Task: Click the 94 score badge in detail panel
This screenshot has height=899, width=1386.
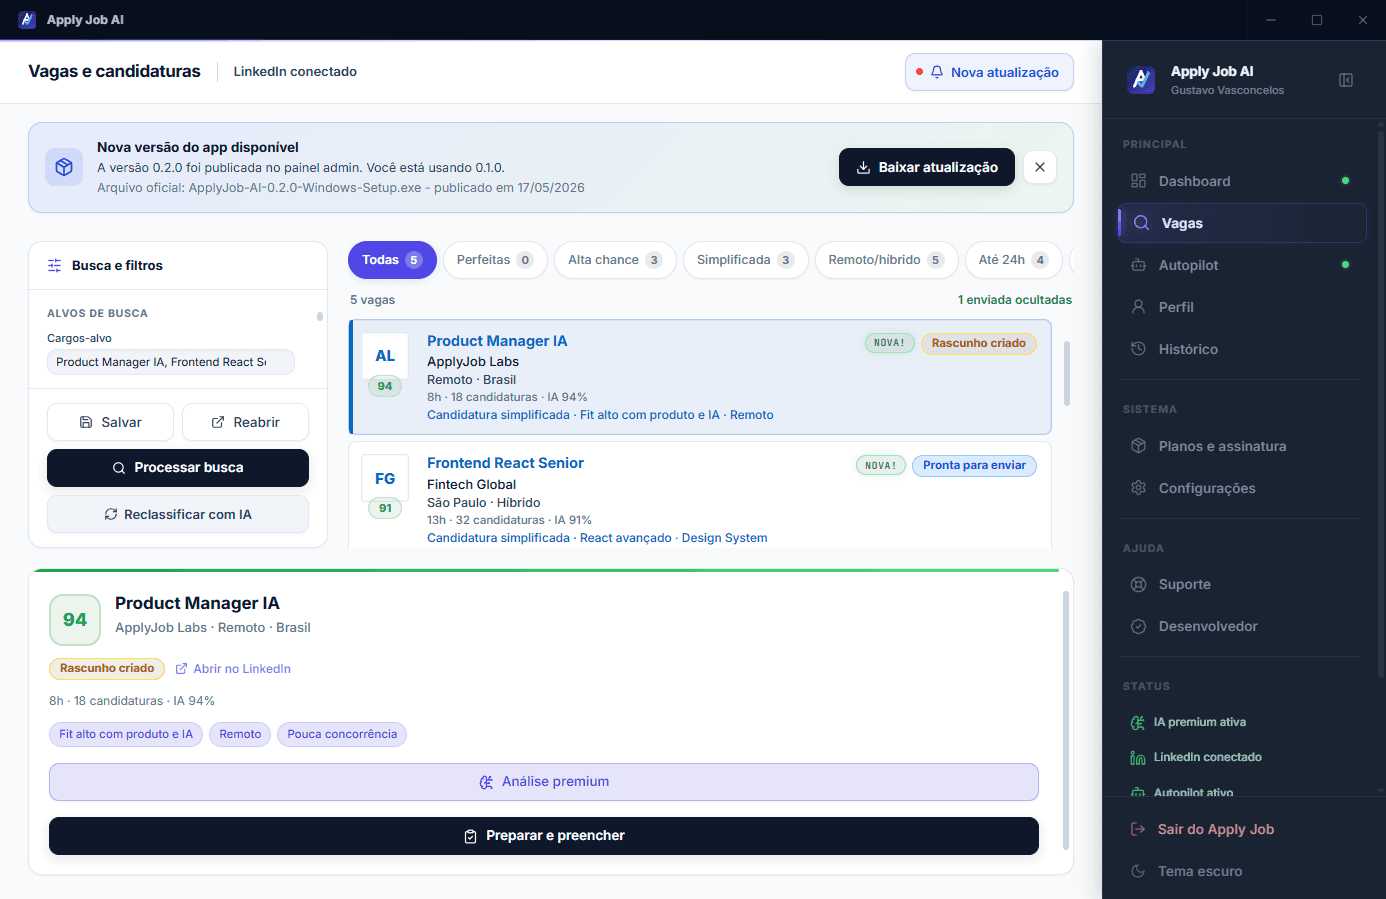Action: 75,620
